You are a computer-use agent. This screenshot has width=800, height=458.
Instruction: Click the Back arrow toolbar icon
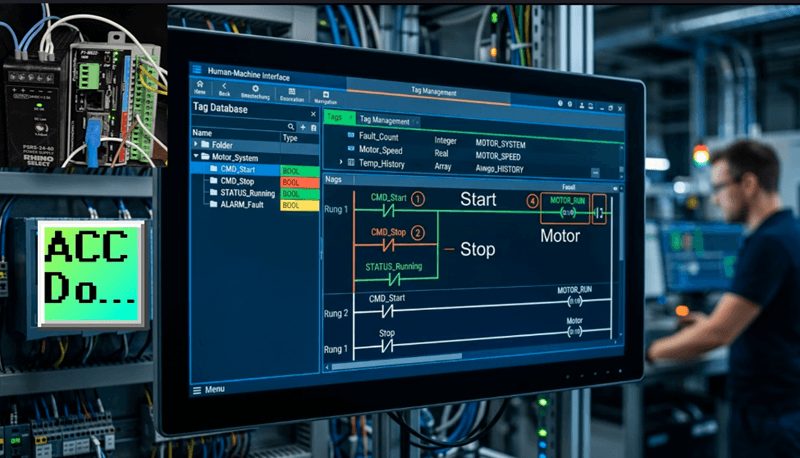pyautogui.click(x=224, y=86)
